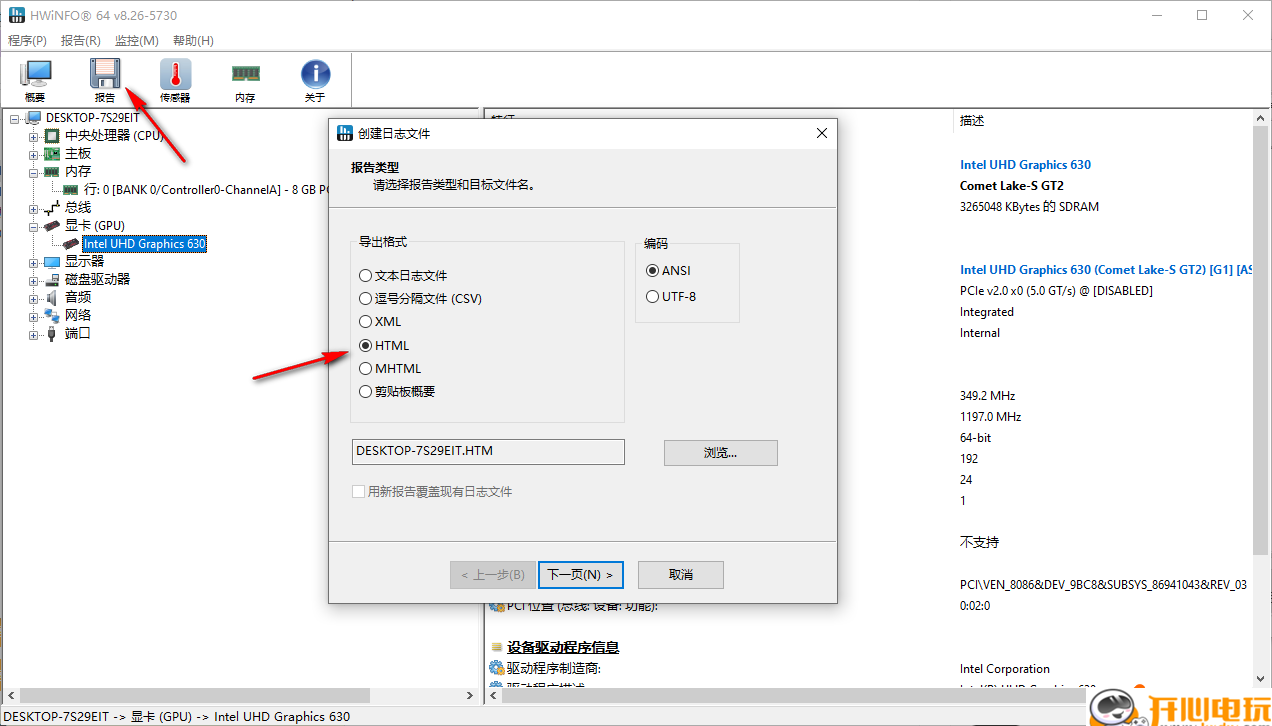Open the 监控(M) menu
1272x726 pixels.
point(135,41)
